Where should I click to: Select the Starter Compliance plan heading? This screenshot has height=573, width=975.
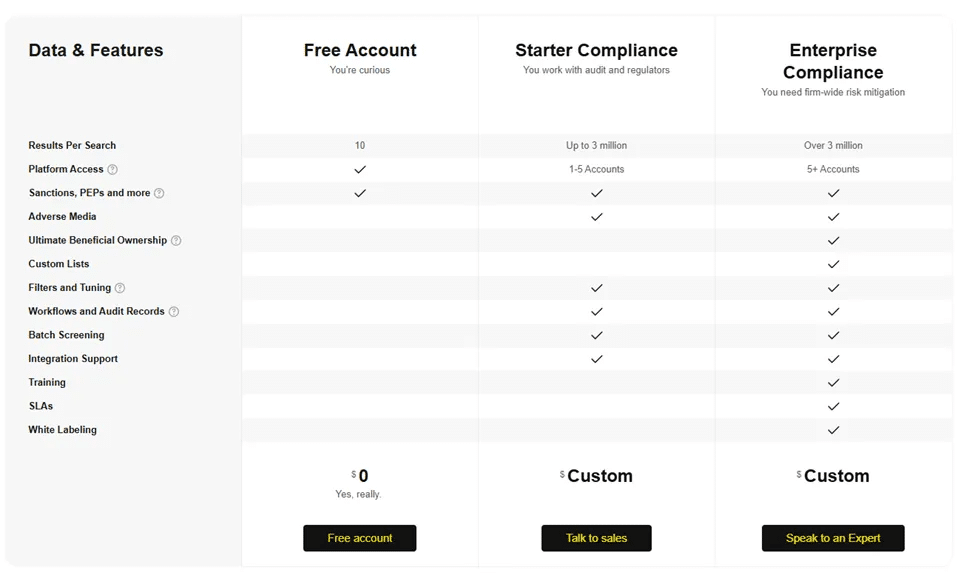tap(596, 50)
